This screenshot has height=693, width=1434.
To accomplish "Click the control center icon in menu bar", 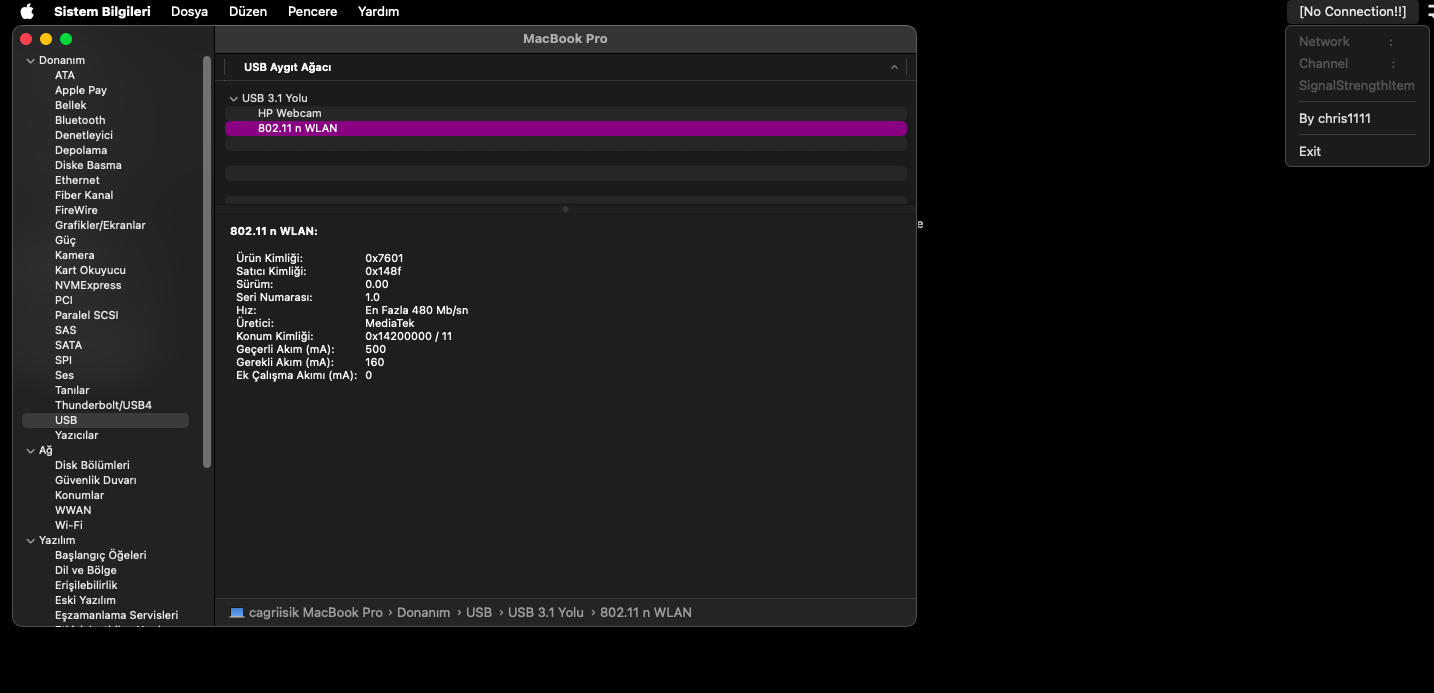I will point(1428,12).
